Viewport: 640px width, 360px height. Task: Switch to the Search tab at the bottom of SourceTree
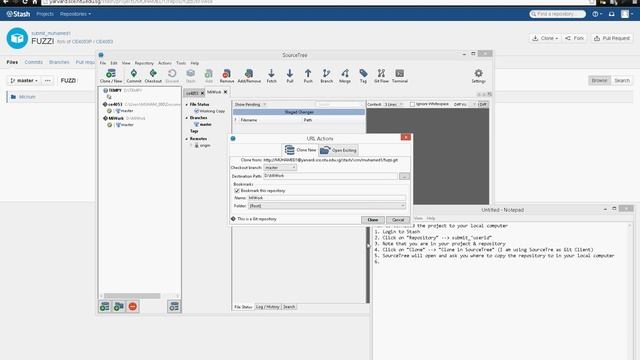[289, 307]
